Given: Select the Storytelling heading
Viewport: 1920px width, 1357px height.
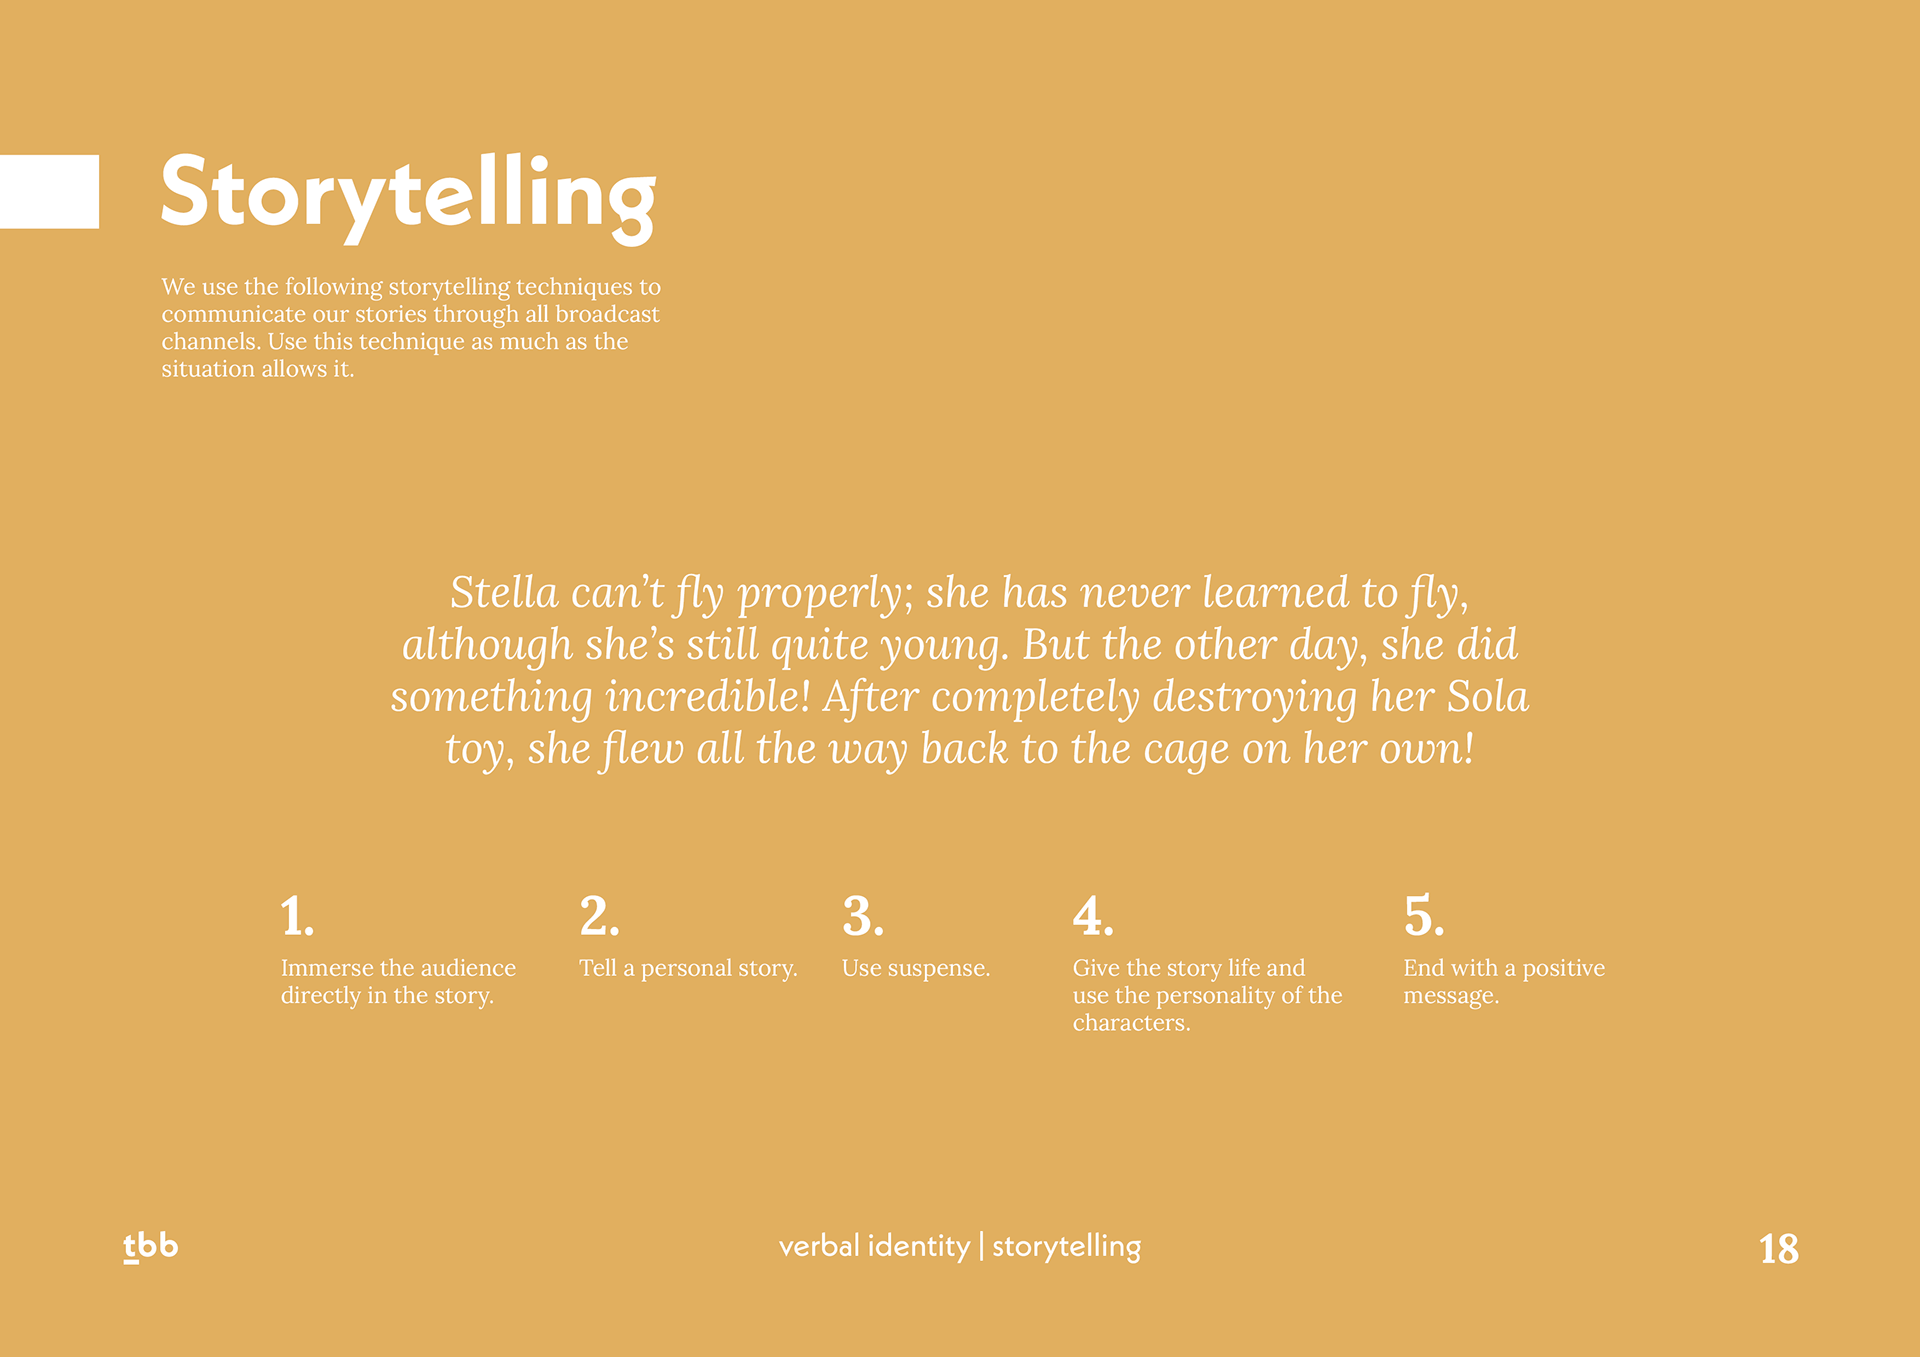Looking at the screenshot, I should click(408, 197).
